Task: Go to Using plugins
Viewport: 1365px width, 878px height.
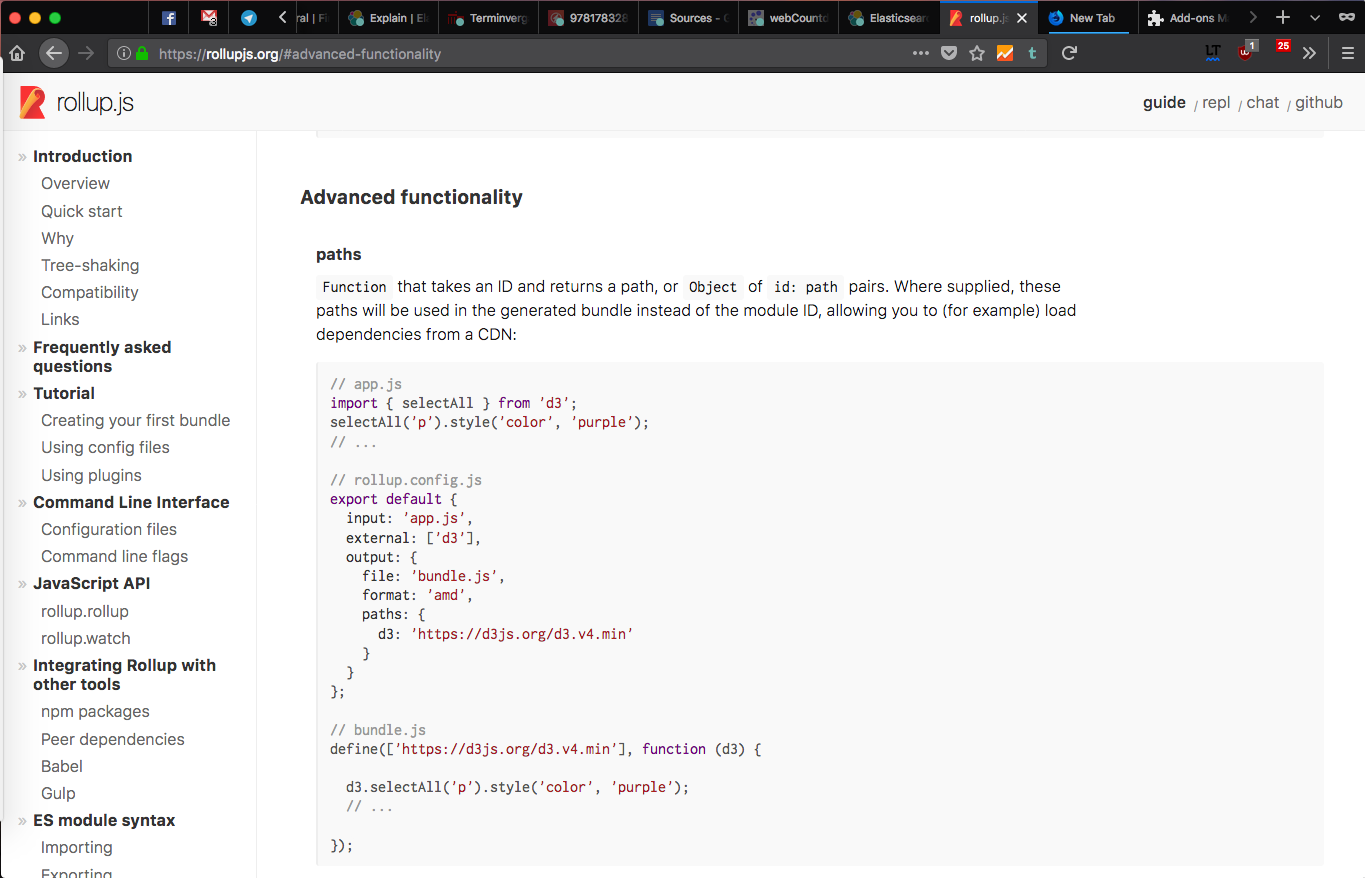Action: [91, 475]
